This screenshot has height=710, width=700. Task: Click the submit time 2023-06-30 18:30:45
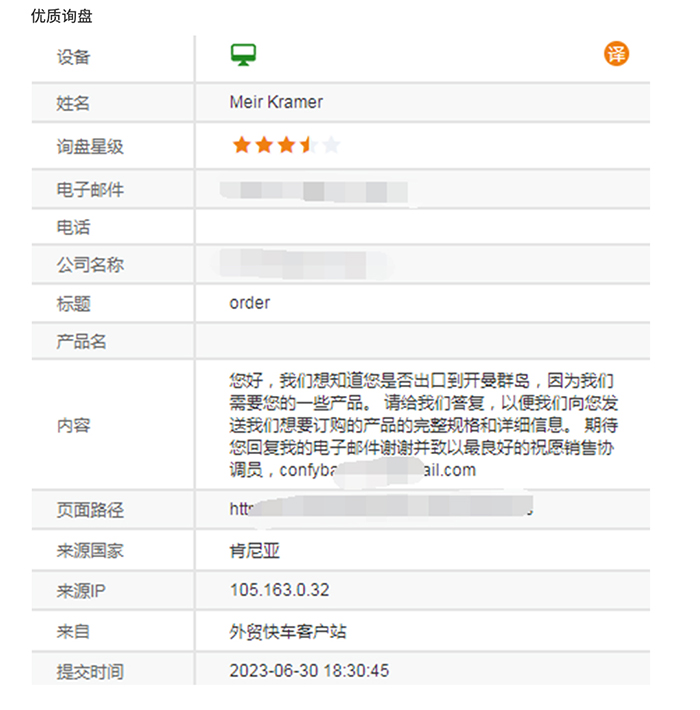(309, 670)
